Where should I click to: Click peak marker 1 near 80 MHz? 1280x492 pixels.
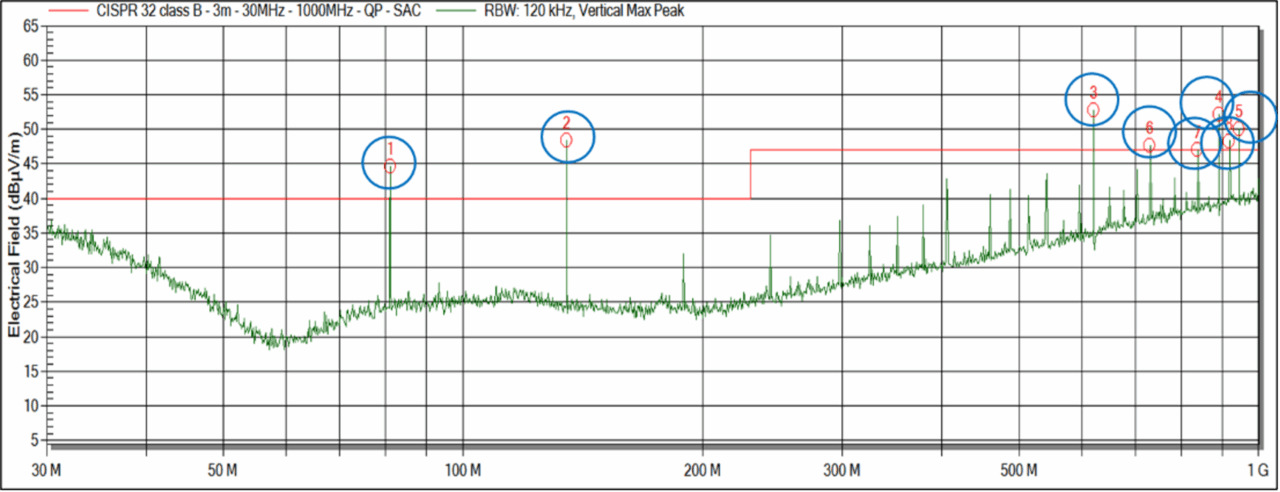(390, 166)
